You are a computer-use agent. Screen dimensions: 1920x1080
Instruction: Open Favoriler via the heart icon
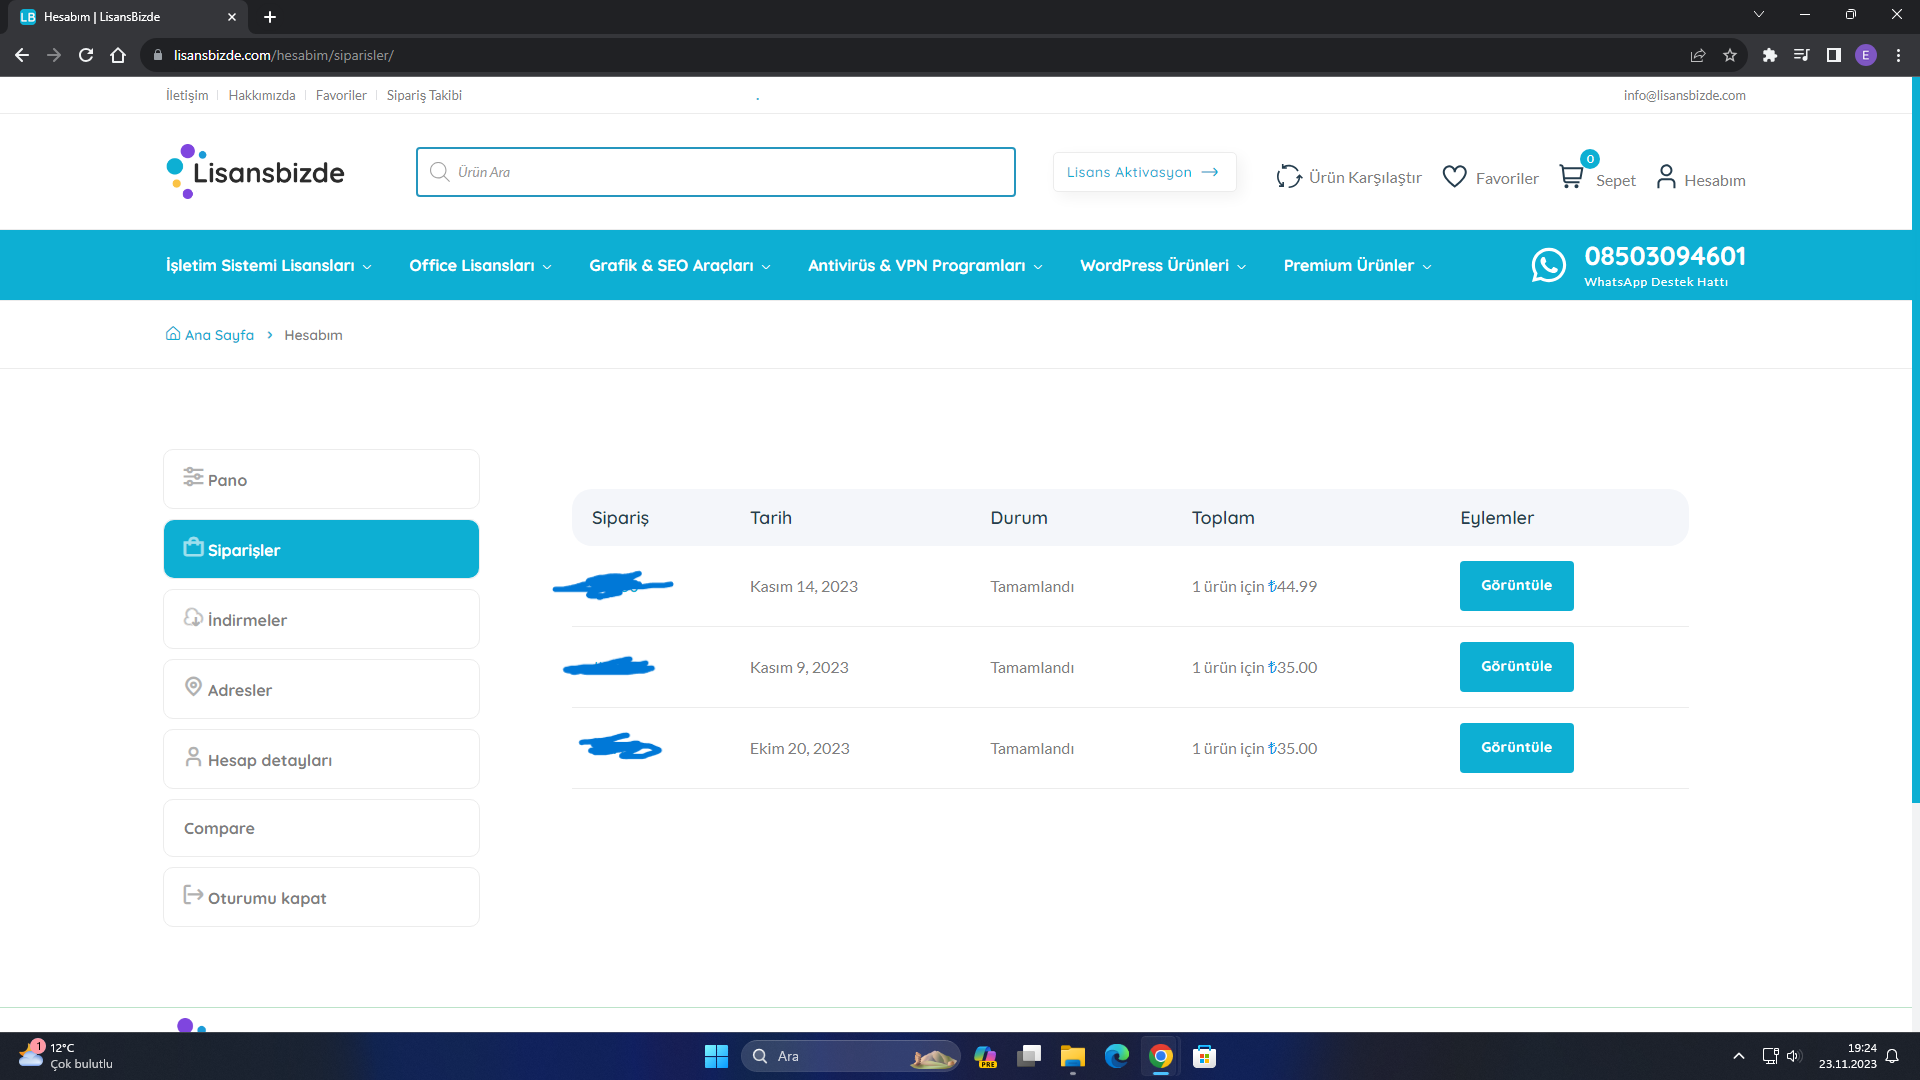(x=1455, y=177)
